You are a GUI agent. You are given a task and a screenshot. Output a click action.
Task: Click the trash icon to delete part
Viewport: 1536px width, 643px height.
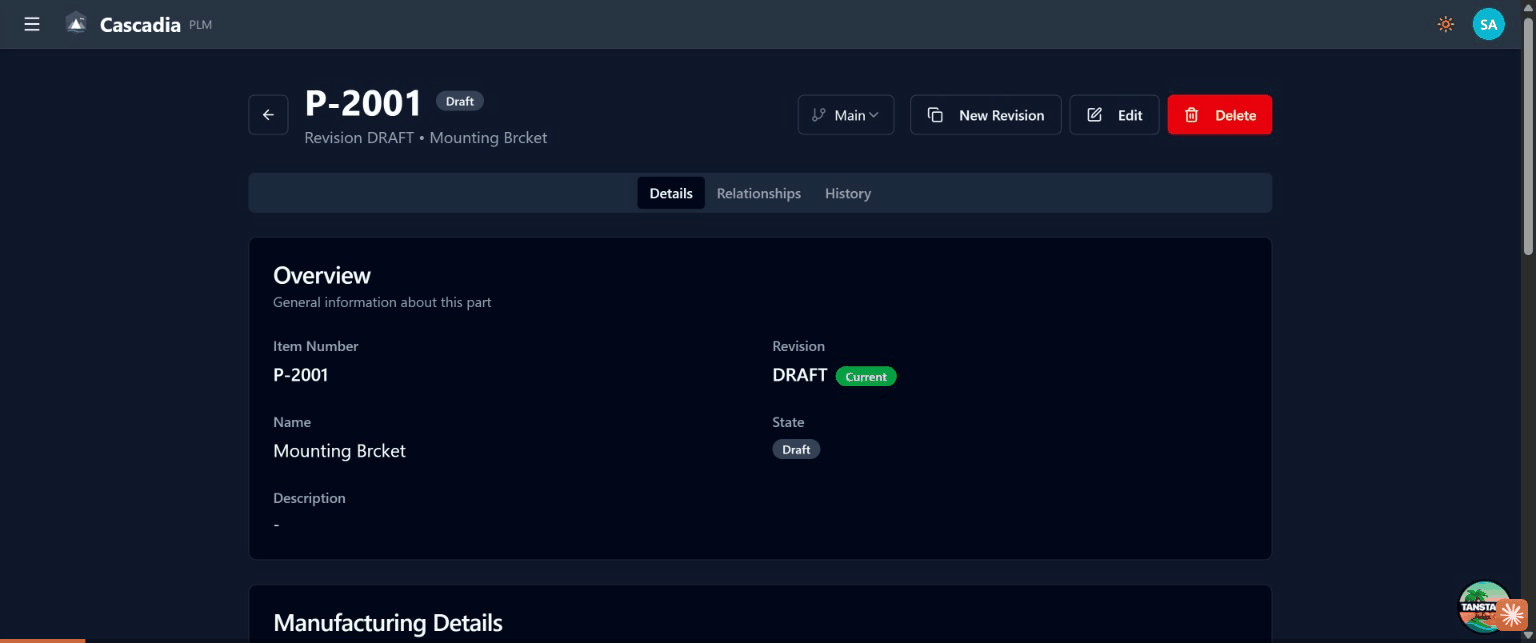[1190, 115]
